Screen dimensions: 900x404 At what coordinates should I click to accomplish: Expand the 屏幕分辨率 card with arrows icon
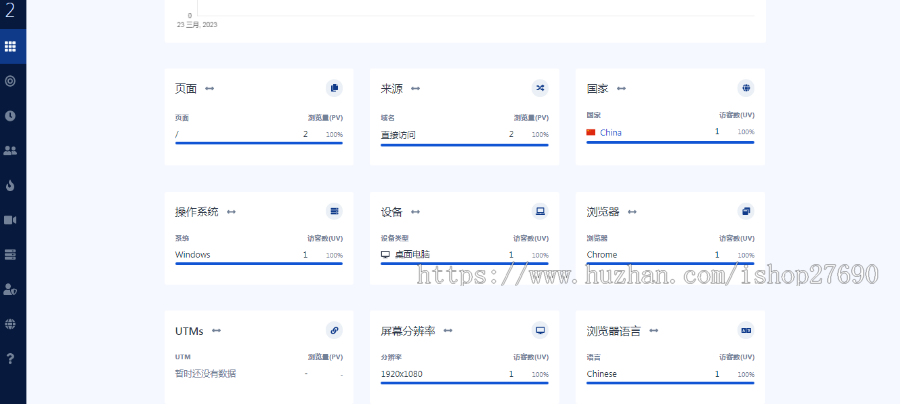tap(448, 331)
